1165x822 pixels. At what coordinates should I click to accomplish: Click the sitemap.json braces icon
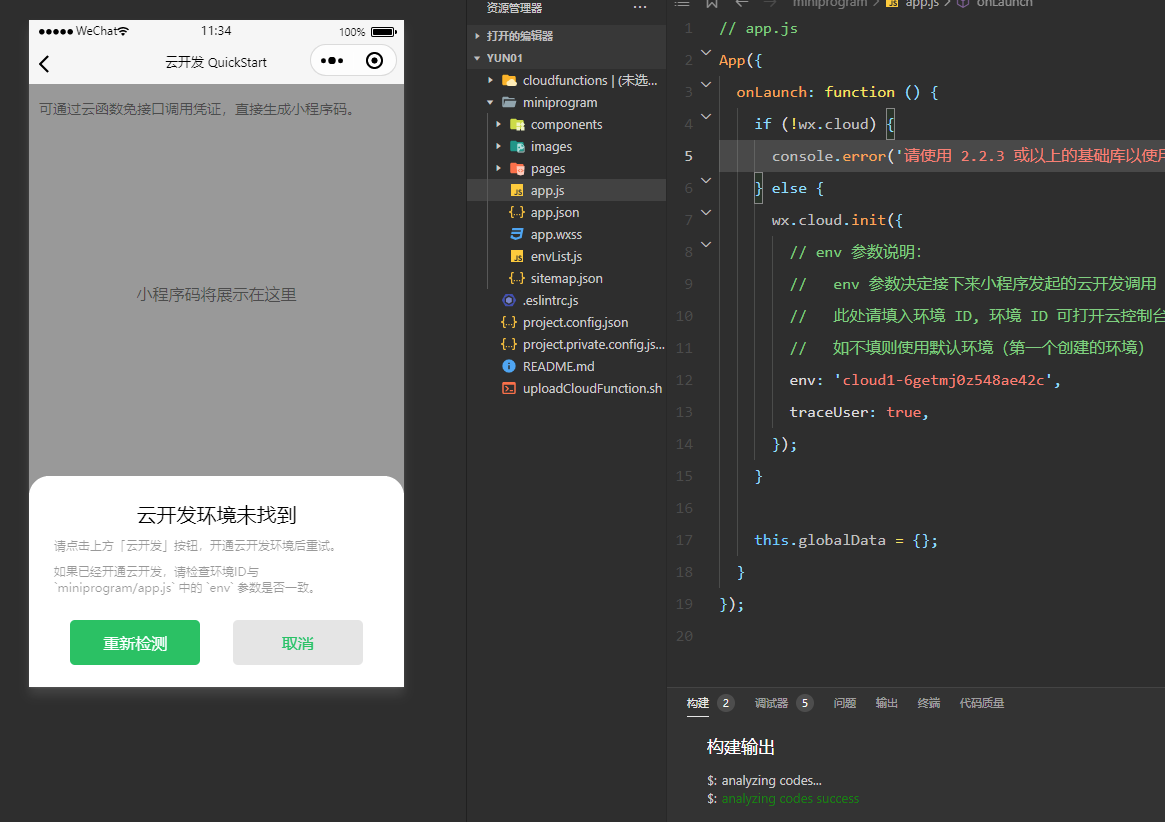(517, 279)
